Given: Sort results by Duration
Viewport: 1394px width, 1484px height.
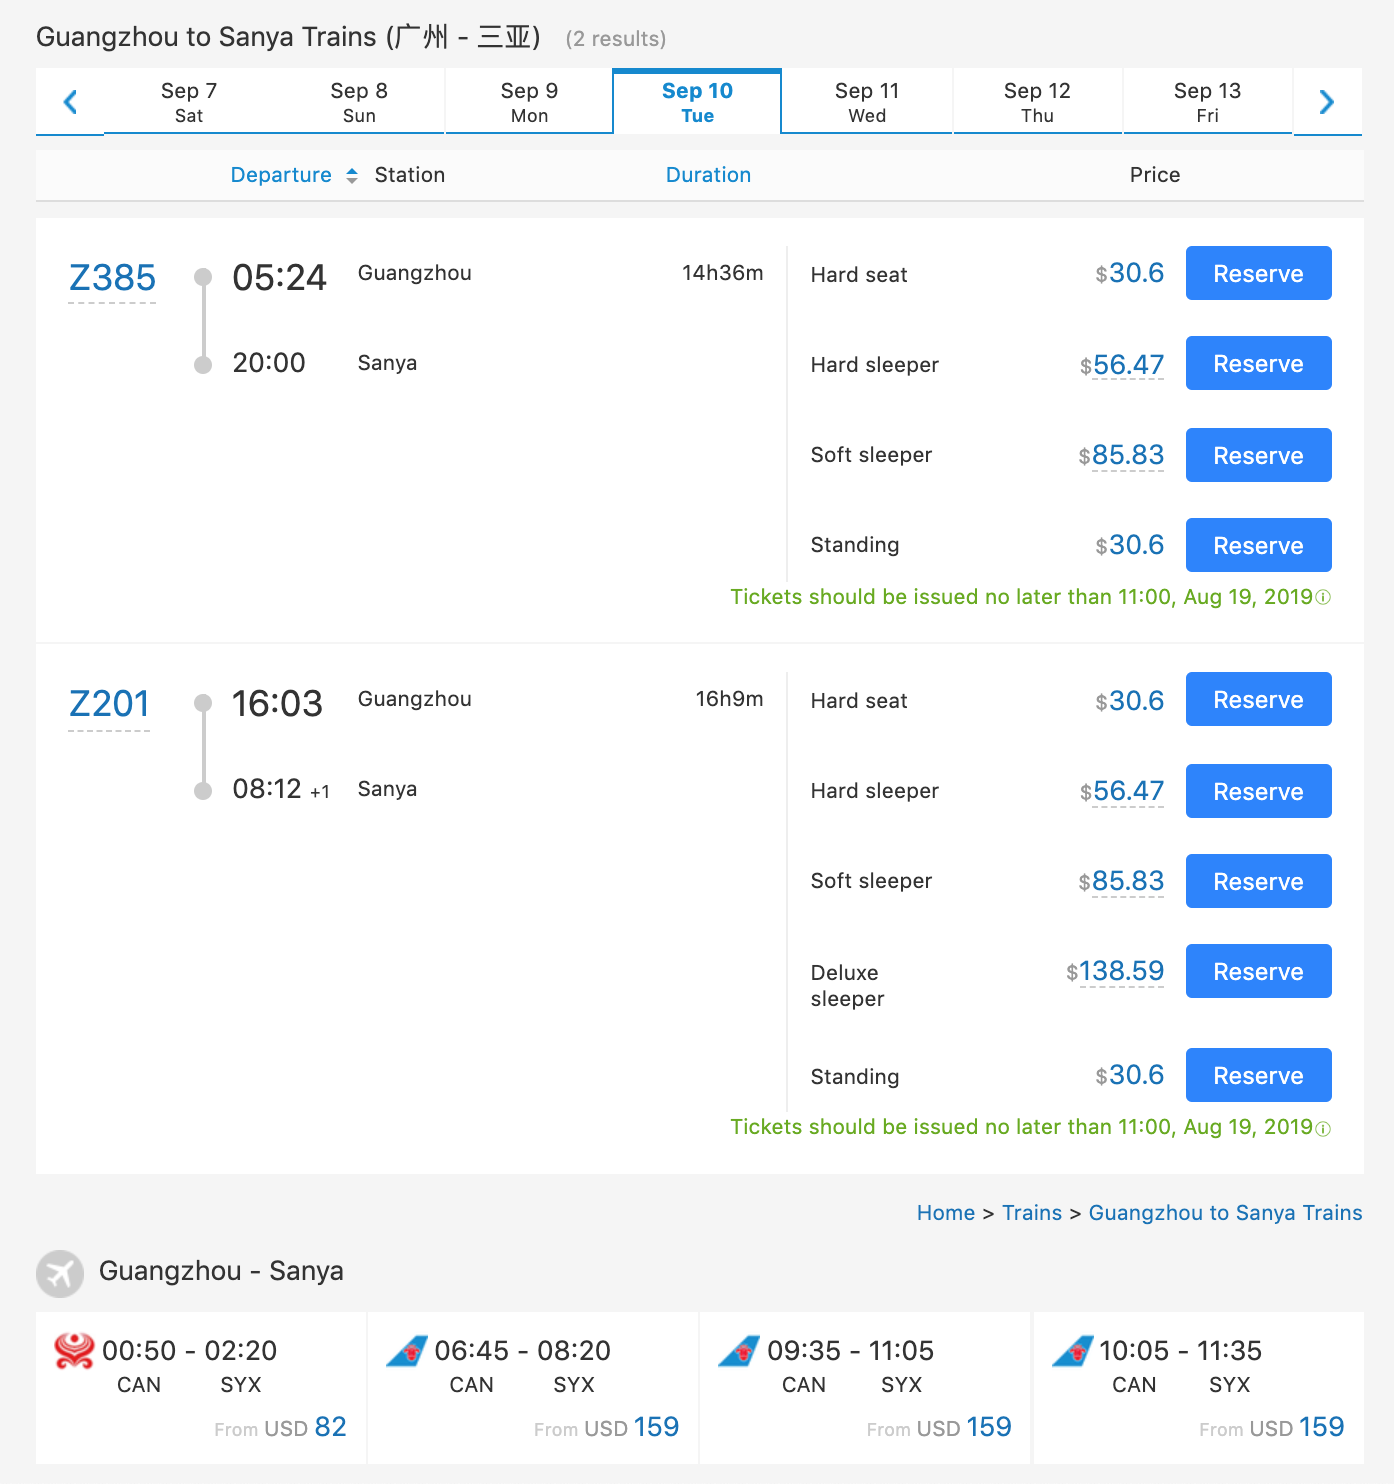Looking at the screenshot, I should click(x=708, y=175).
